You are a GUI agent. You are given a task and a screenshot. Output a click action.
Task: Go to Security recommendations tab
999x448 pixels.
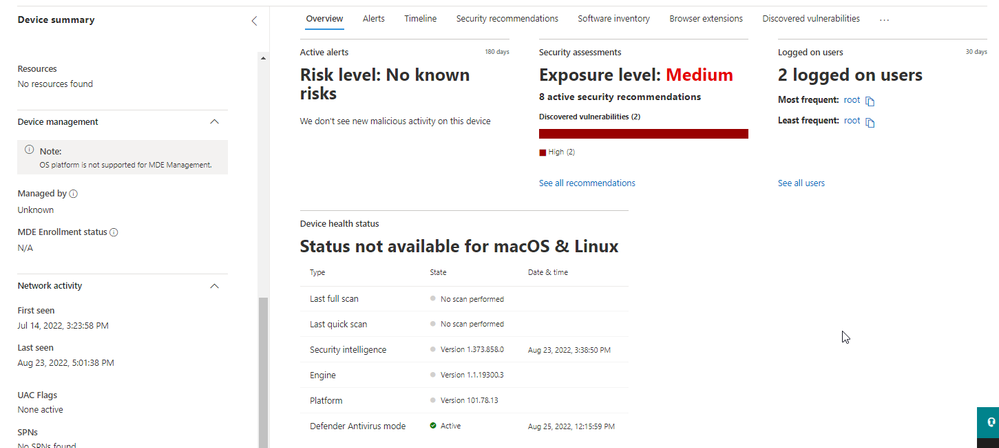pyautogui.click(x=507, y=19)
